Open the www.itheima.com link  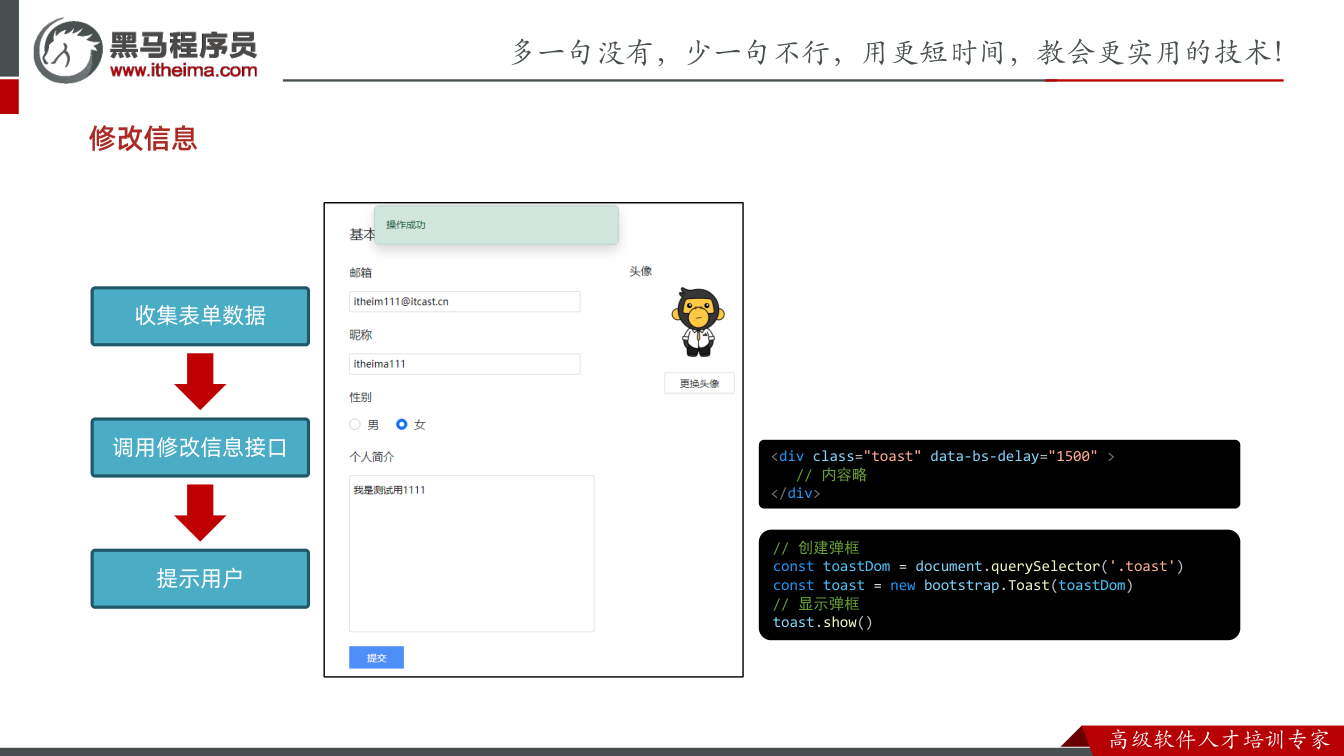click(x=183, y=71)
